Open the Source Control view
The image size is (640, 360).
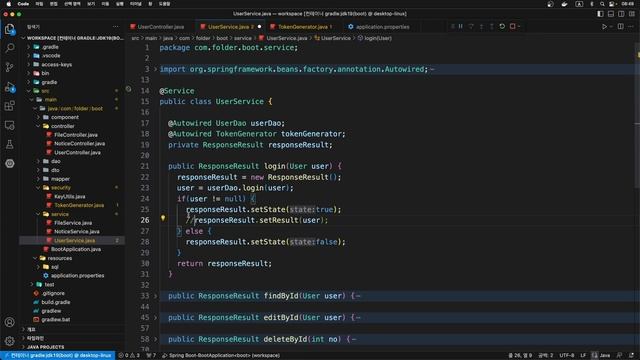9,67
